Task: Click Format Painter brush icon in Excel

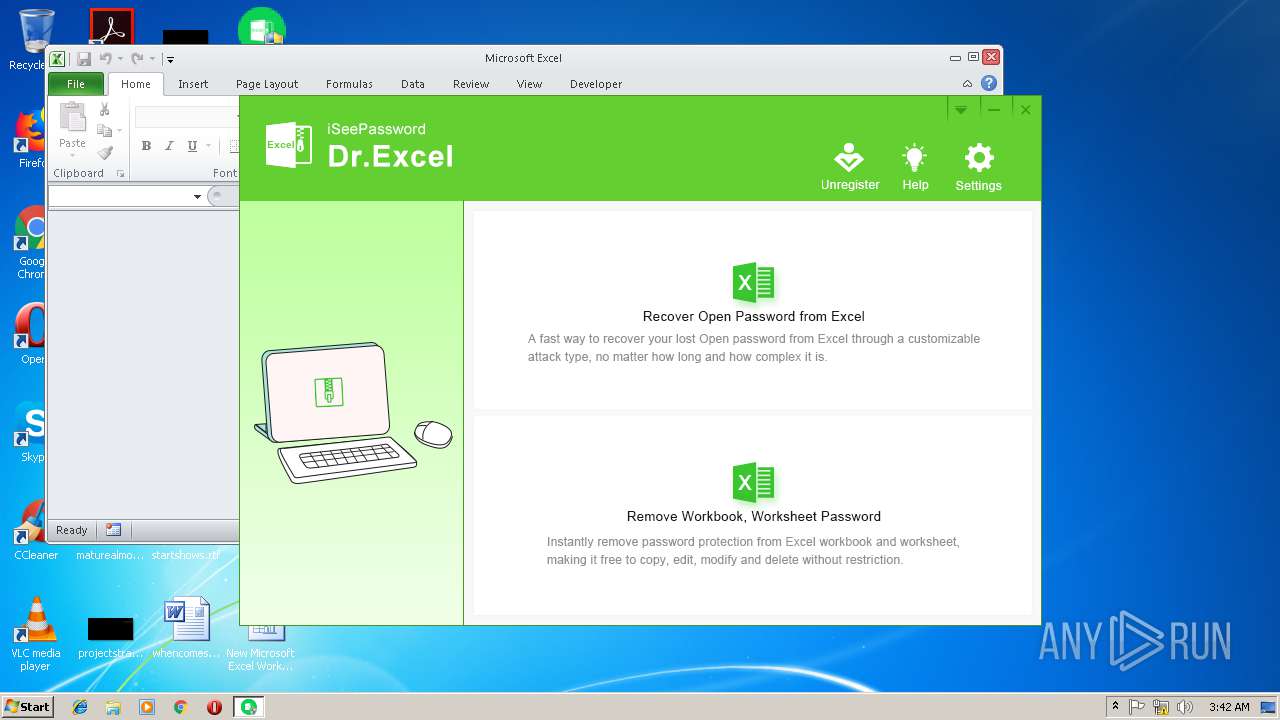Action: coord(104,153)
